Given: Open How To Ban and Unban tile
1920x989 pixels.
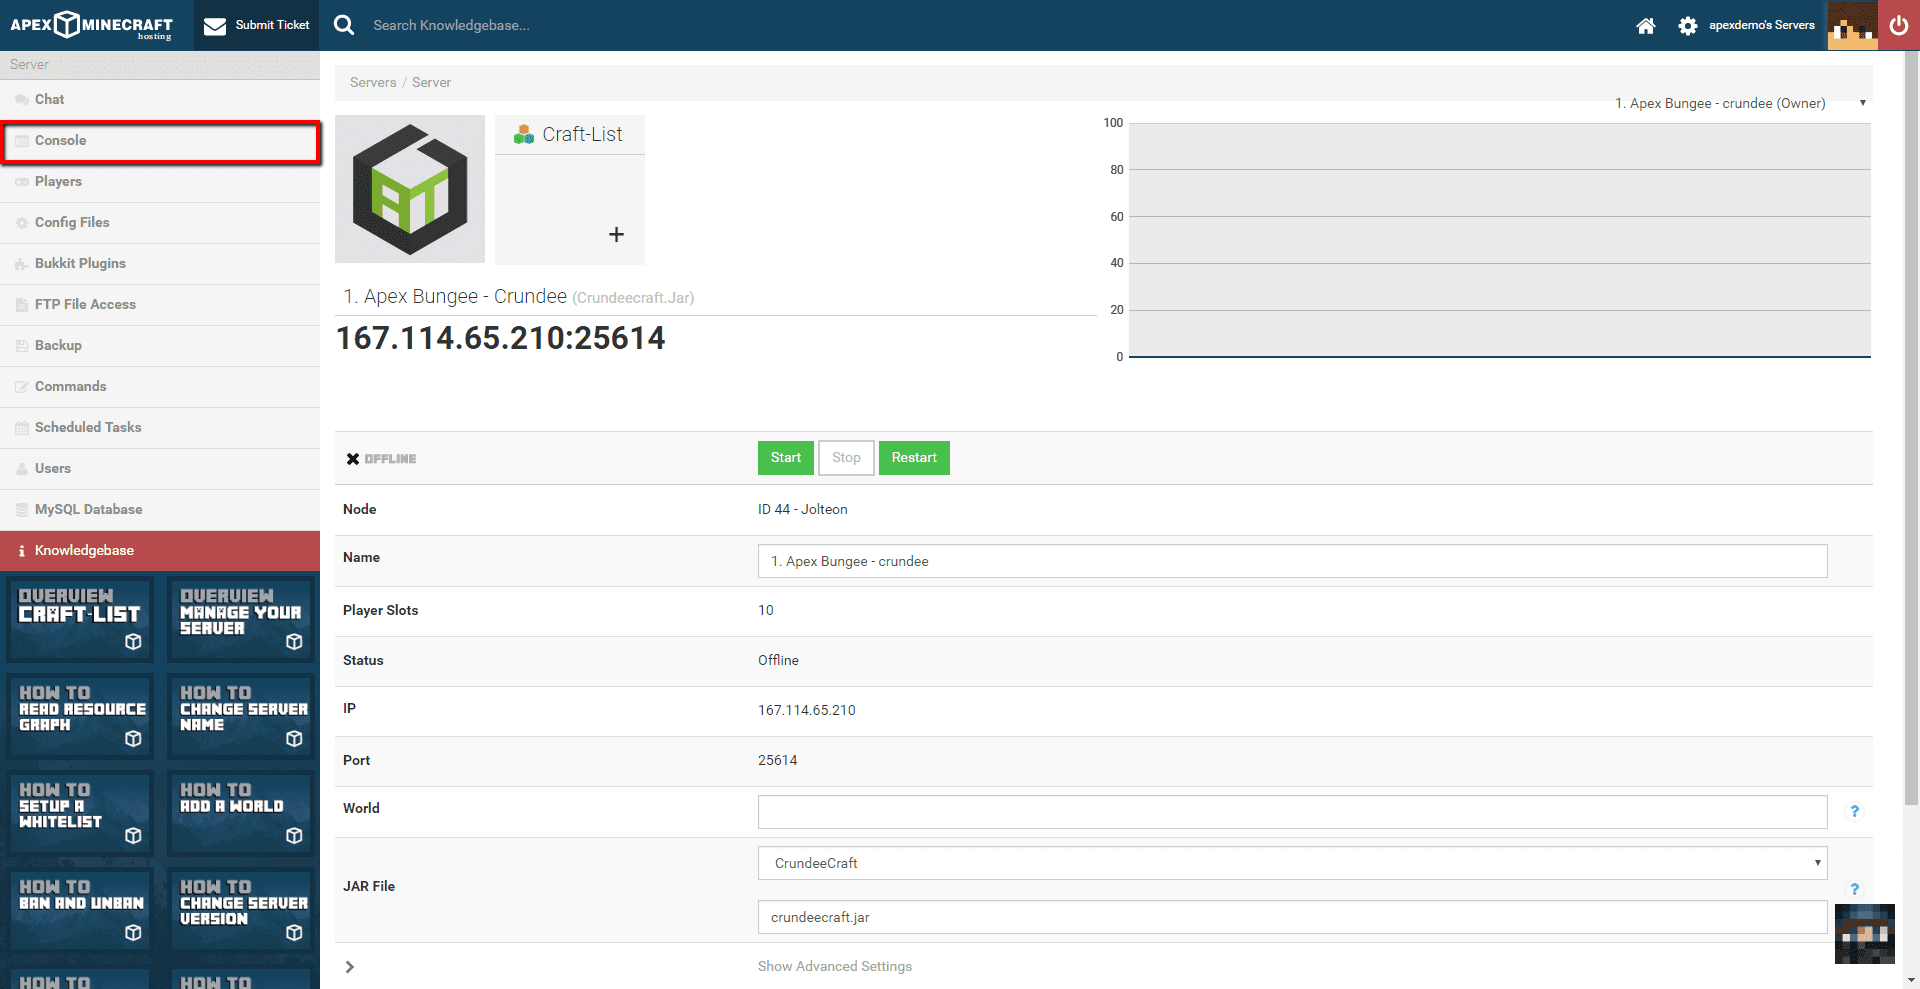Looking at the screenshot, I should point(80,910).
